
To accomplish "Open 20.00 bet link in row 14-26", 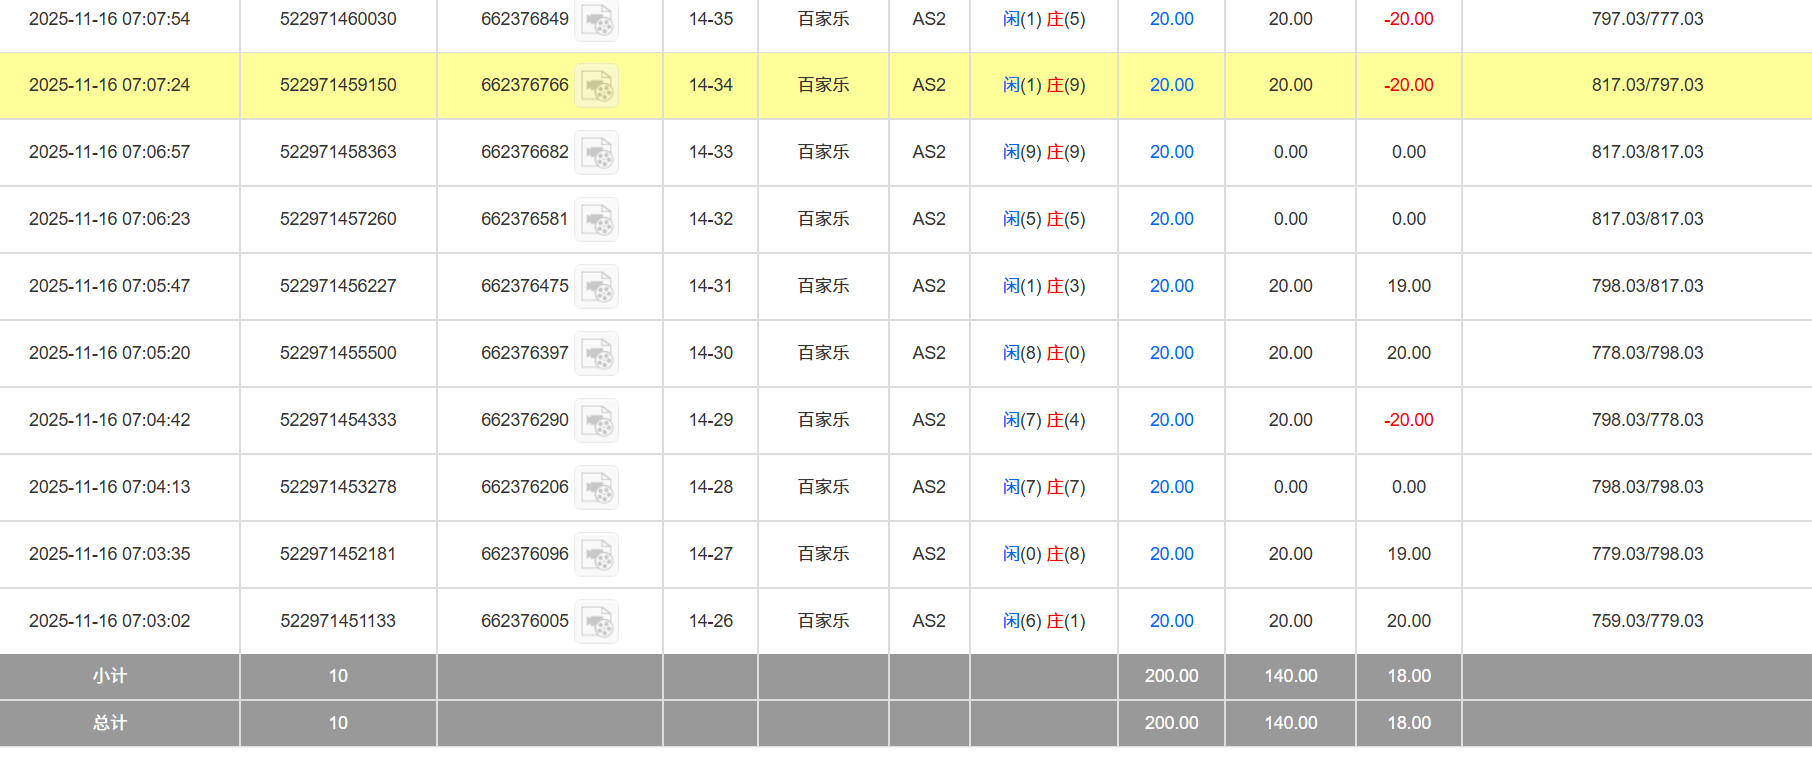I will coord(1171,621).
